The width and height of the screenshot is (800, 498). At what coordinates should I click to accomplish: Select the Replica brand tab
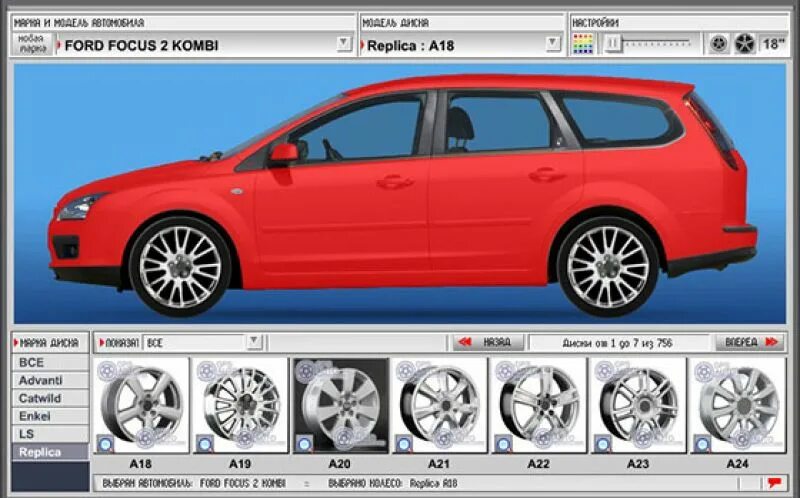coord(50,452)
